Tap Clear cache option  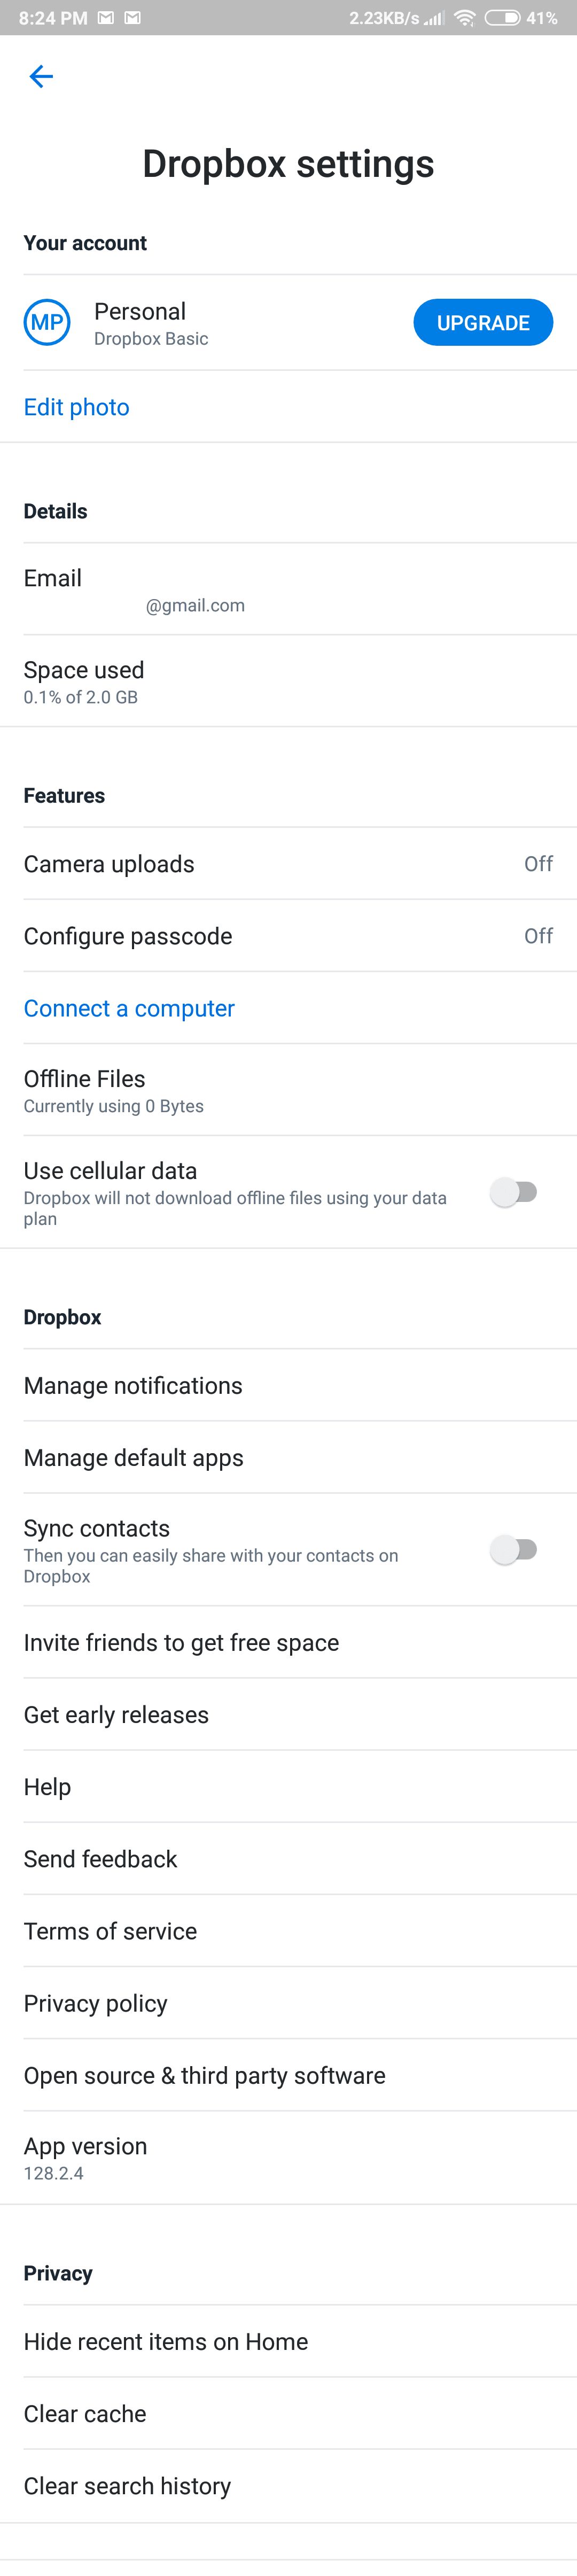point(288,2414)
